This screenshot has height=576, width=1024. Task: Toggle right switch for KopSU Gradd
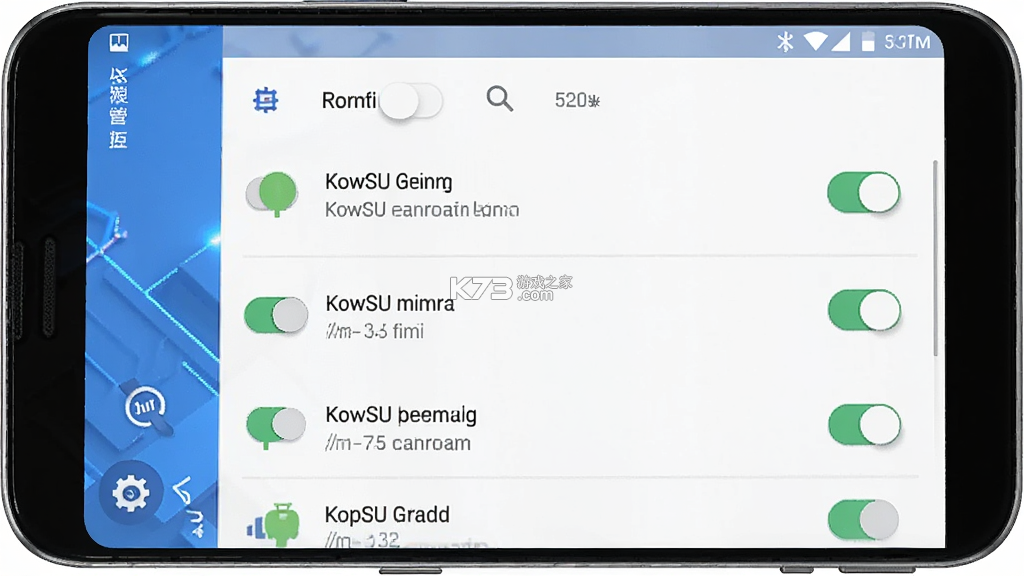(863, 519)
